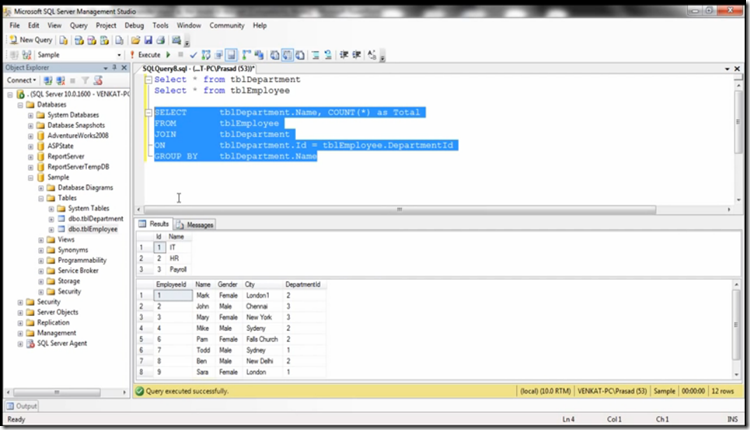Display Estimated Execution Plan

click(x=206, y=55)
